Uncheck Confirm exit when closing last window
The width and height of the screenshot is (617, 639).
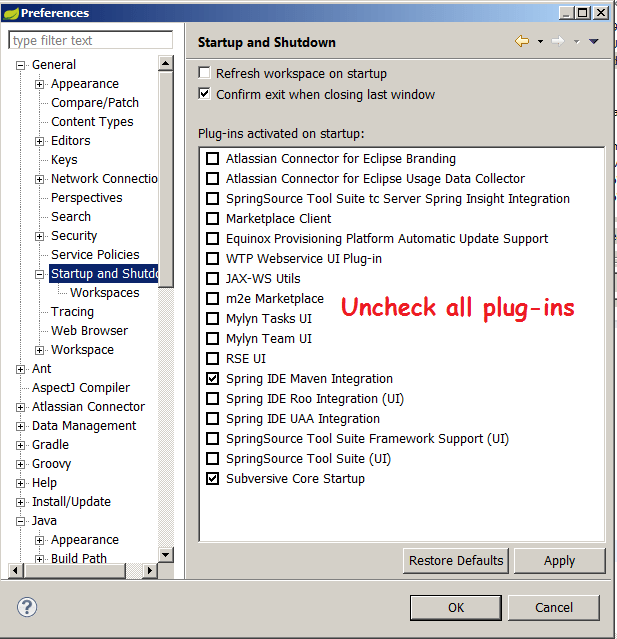[204, 94]
